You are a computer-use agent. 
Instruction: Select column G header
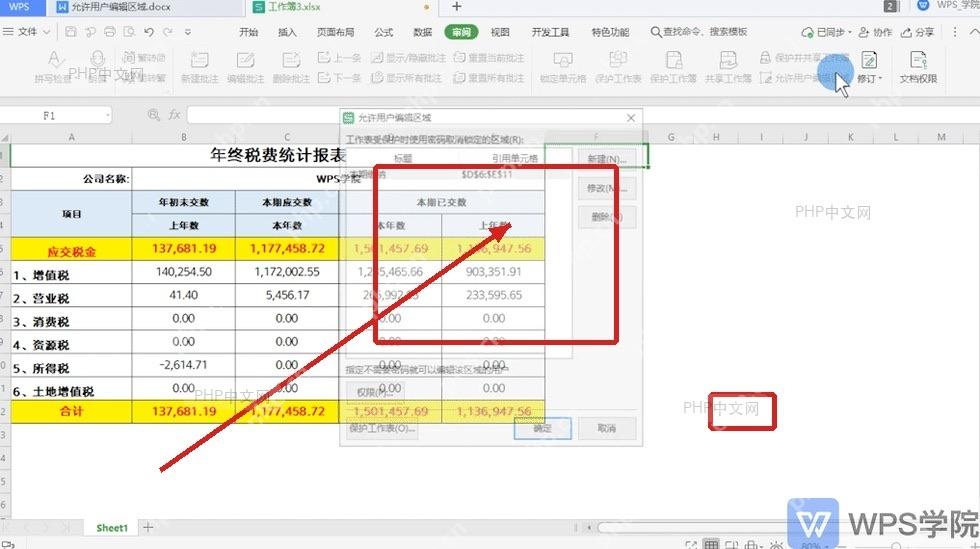coord(671,137)
